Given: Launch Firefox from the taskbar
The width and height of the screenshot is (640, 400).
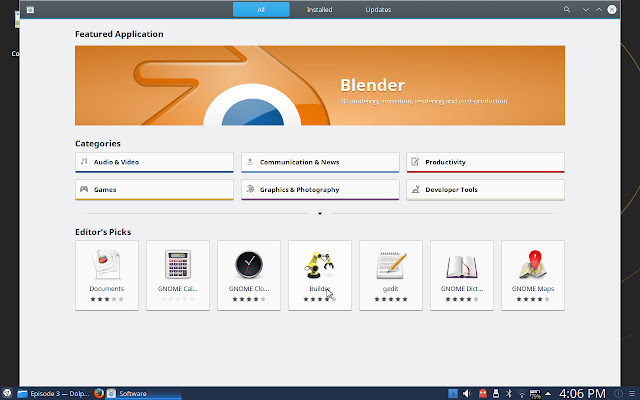Looking at the screenshot, I should point(98,393).
